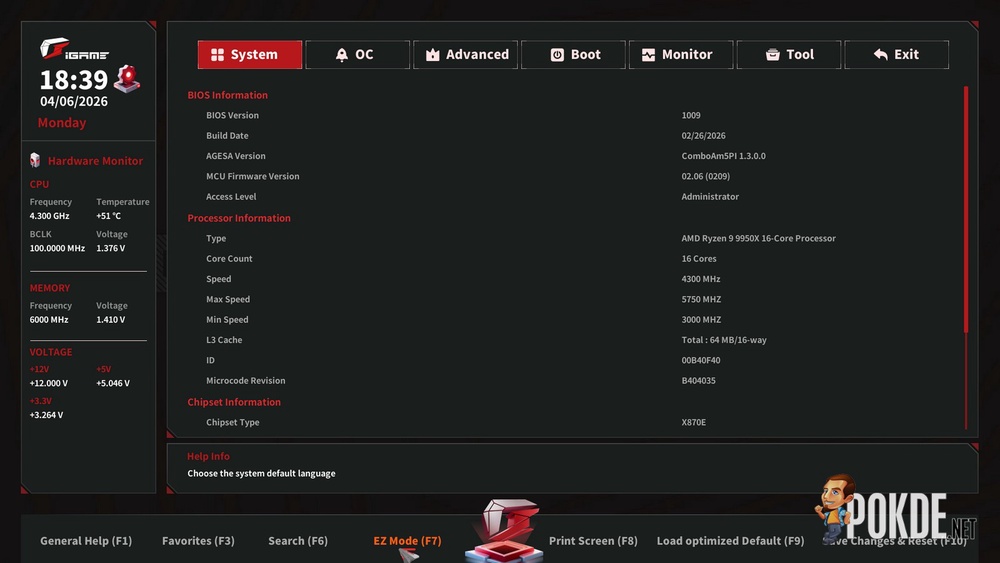Click the red mascot icon beside the clock

pyautogui.click(x=127, y=79)
